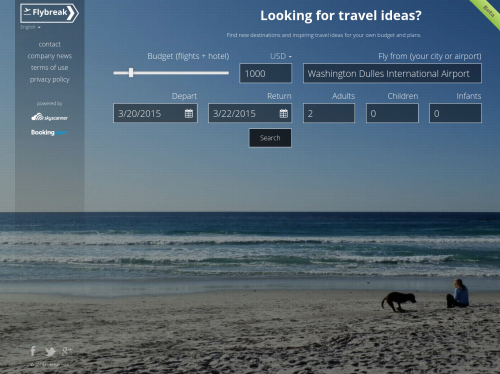Image resolution: width=500 pixels, height=374 pixels.
Task: Open terms of use link
Action: 50,68
